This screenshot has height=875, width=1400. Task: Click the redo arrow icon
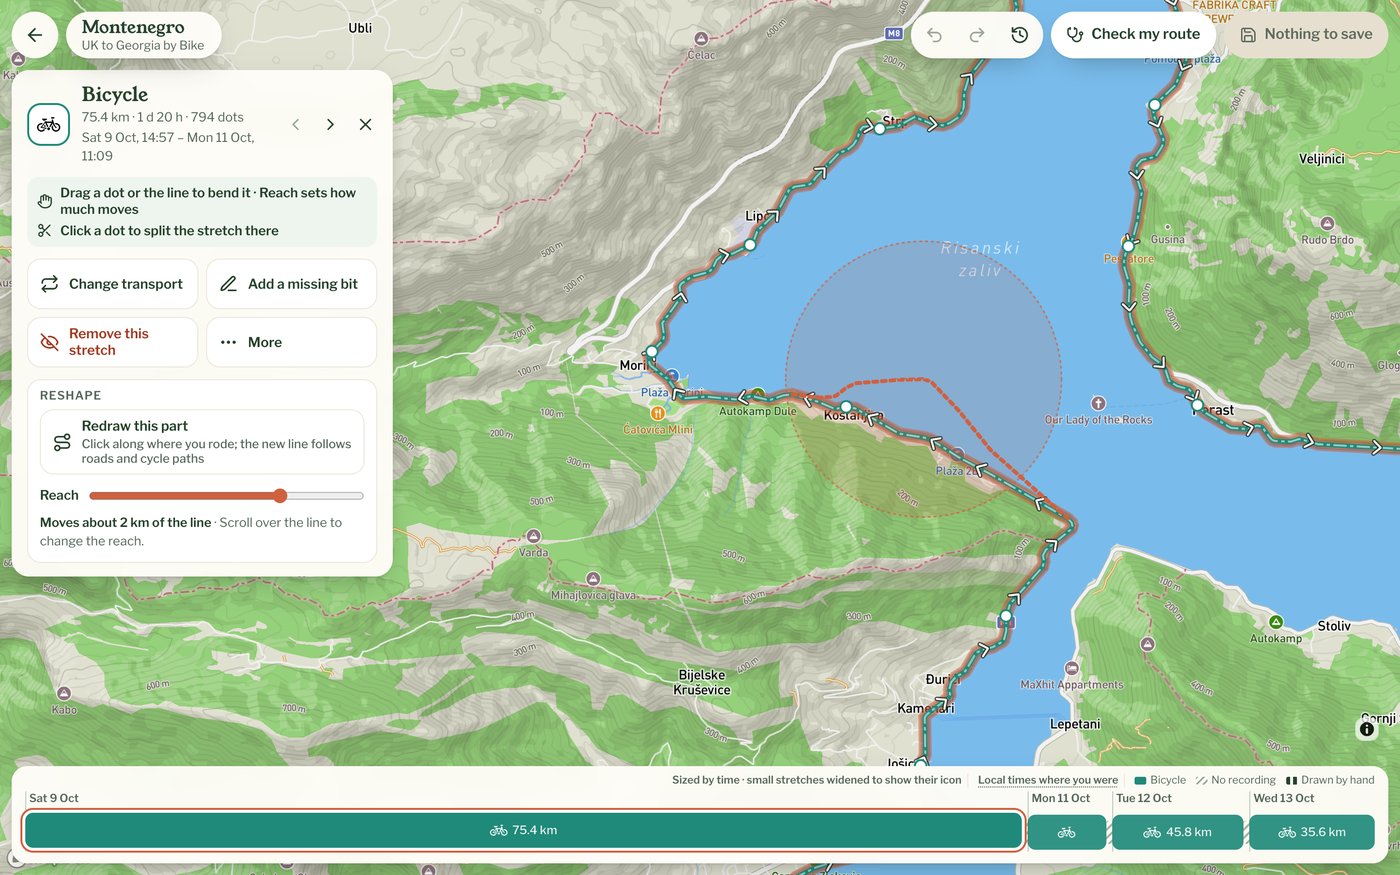click(x=977, y=35)
